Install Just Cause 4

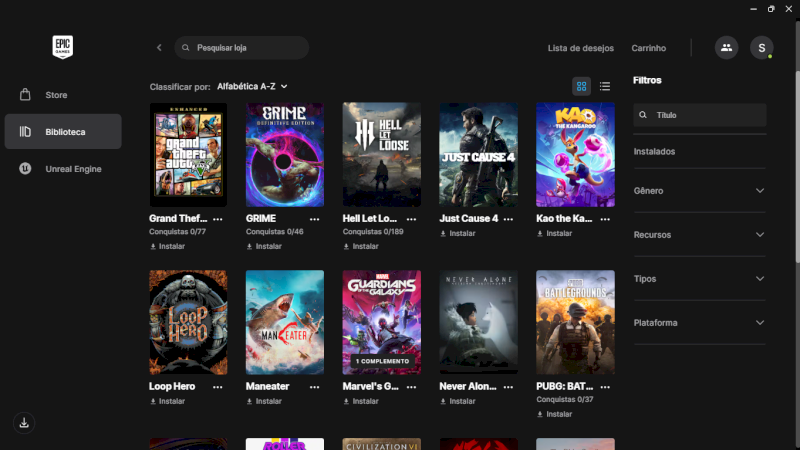click(x=458, y=234)
